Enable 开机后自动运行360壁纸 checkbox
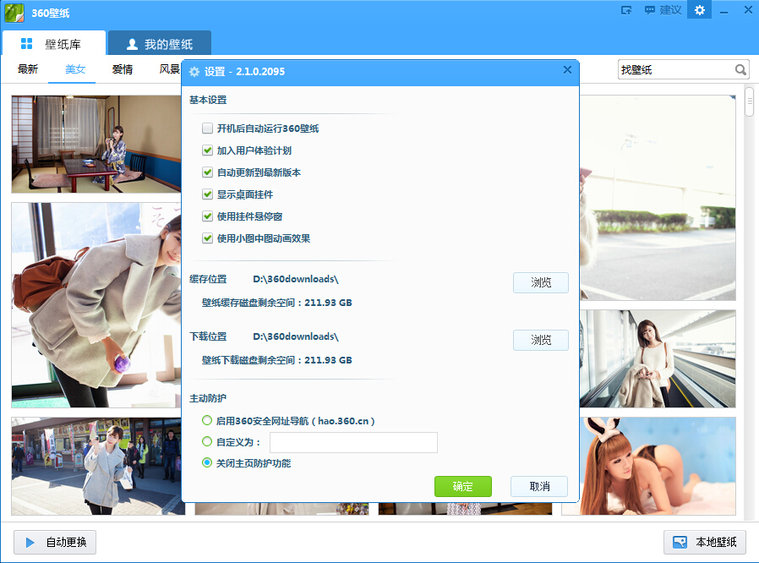Viewport: 759px width, 563px height. point(207,128)
